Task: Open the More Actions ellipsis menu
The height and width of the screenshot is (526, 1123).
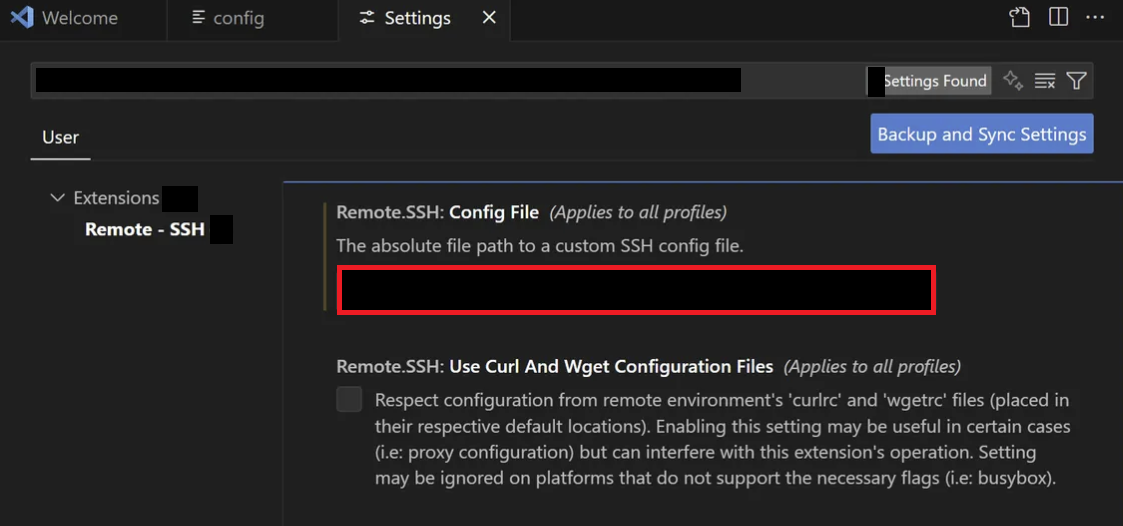Action: [1095, 18]
